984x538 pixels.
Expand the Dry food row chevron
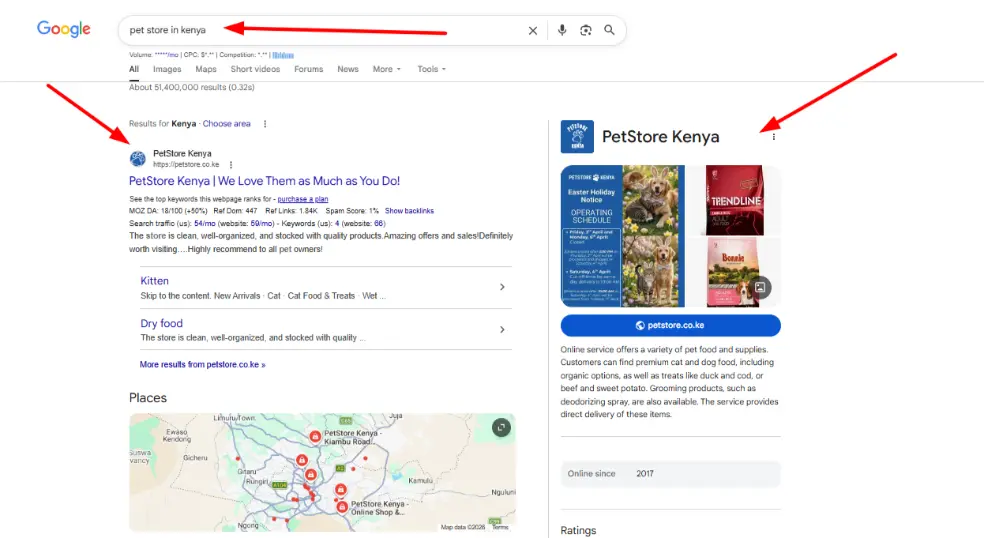coord(502,329)
